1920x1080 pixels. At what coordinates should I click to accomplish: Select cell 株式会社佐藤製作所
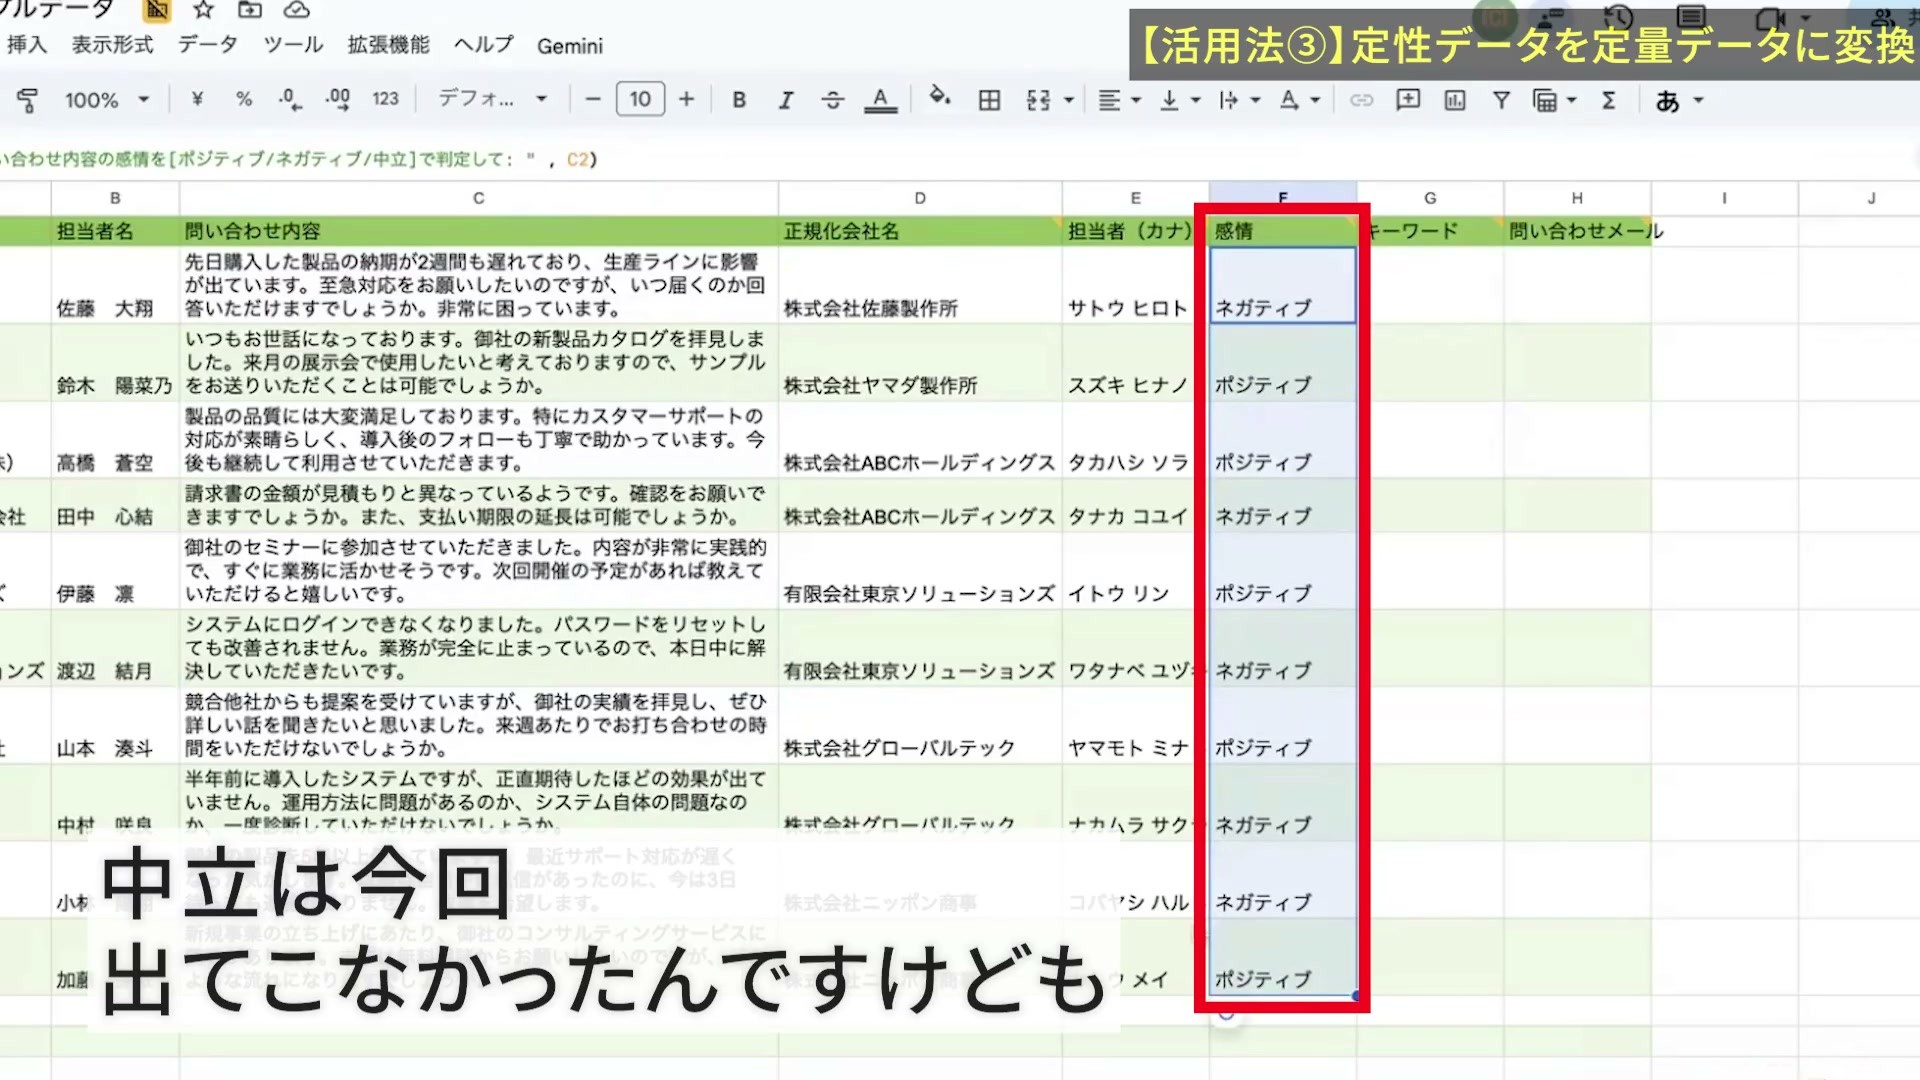920,285
